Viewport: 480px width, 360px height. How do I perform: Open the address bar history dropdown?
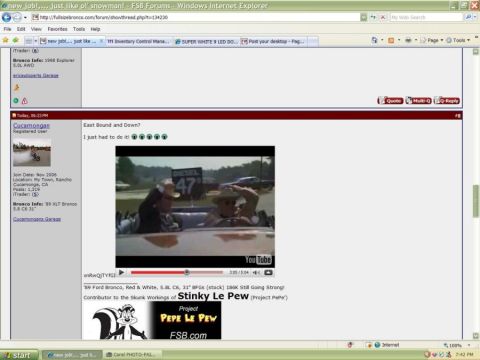364,17
